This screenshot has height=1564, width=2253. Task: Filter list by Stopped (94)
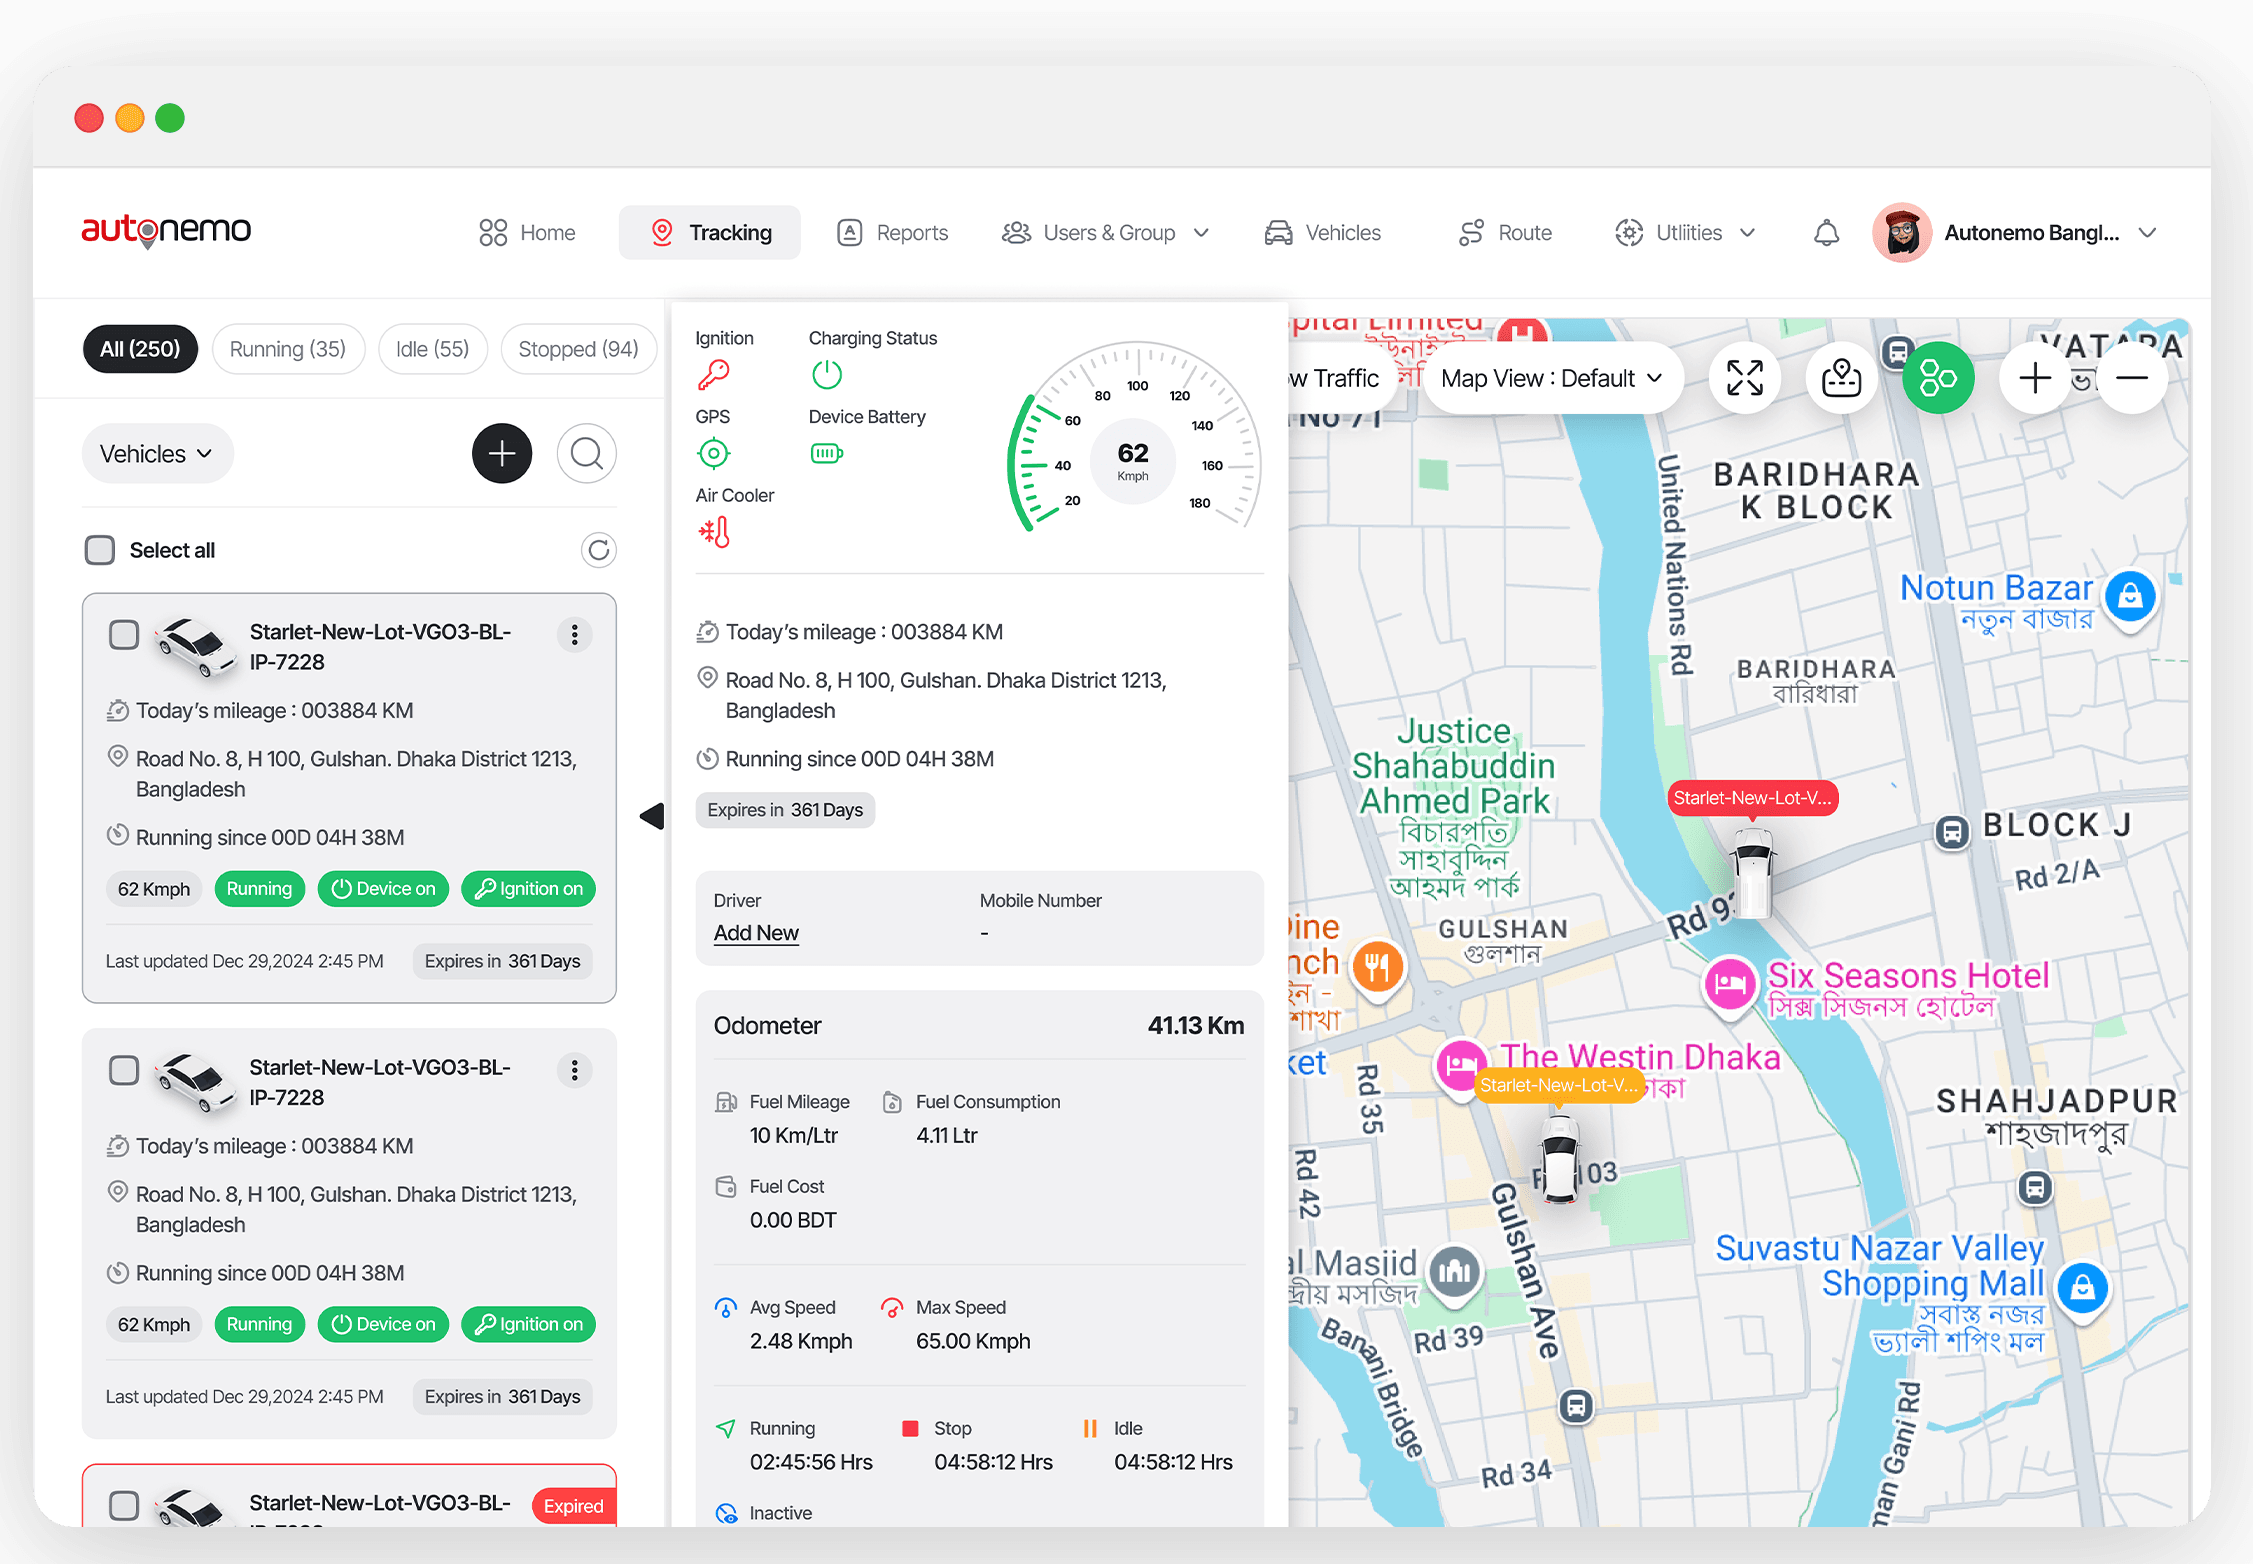pos(578,349)
